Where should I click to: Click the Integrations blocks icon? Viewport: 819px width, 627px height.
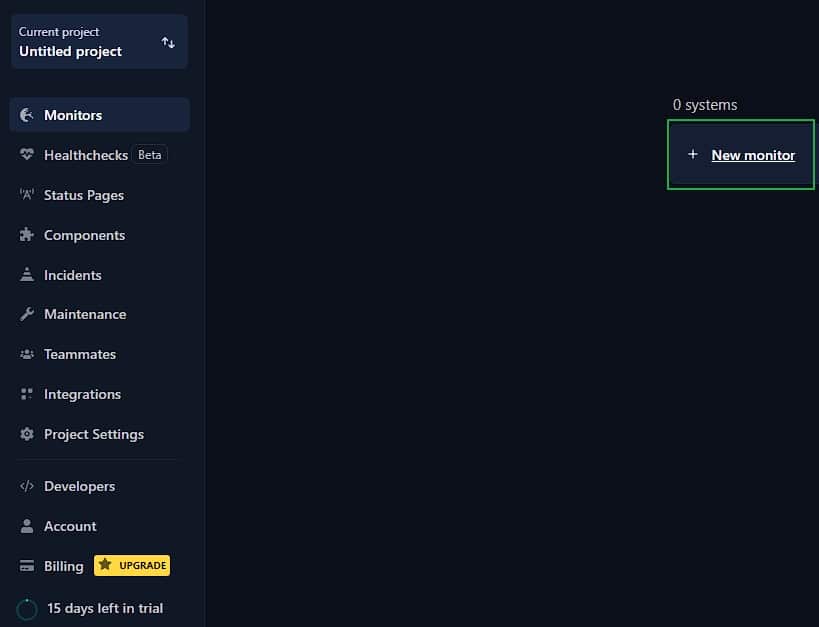(x=27, y=394)
